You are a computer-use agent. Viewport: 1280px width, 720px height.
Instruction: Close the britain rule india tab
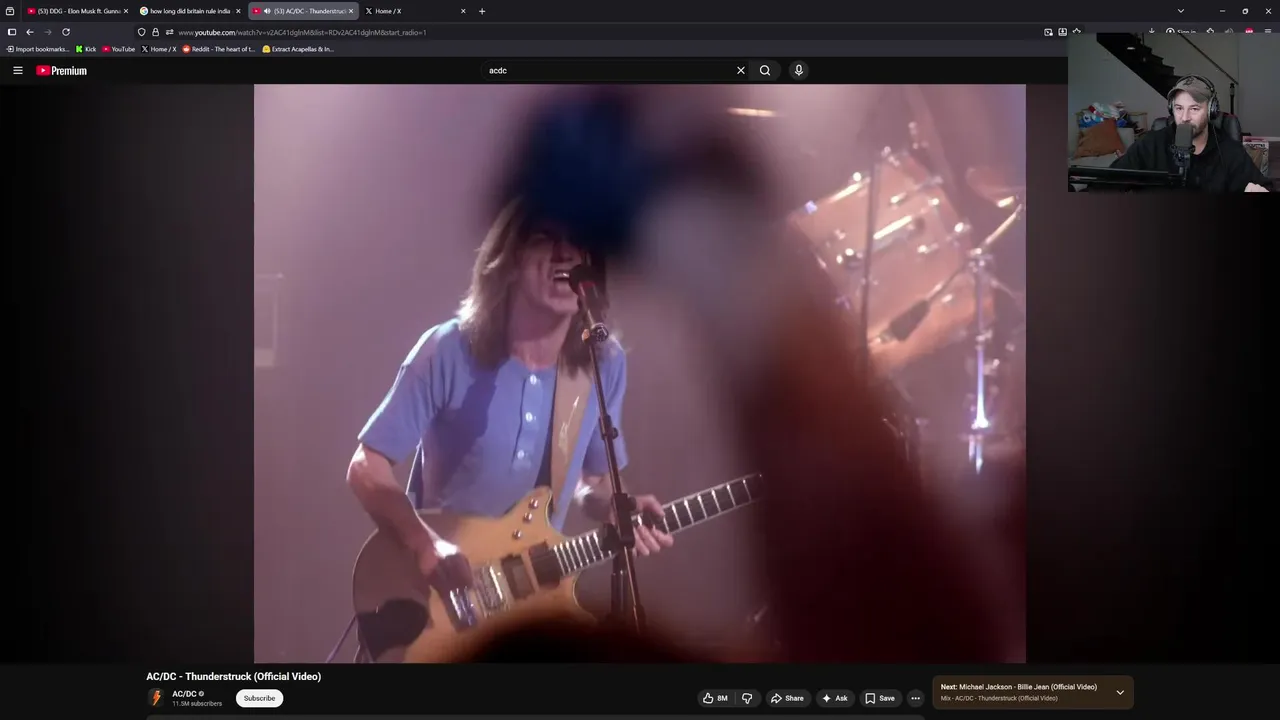(238, 11)
